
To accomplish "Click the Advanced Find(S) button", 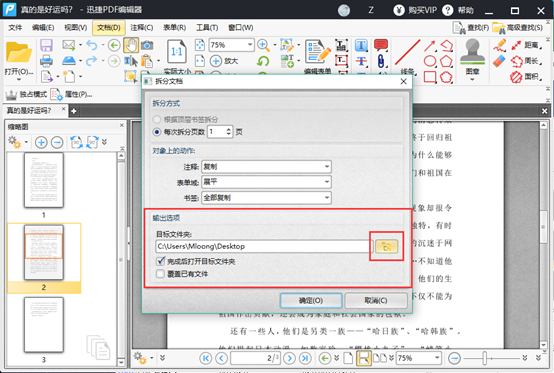I will click(x=518, y=28).
